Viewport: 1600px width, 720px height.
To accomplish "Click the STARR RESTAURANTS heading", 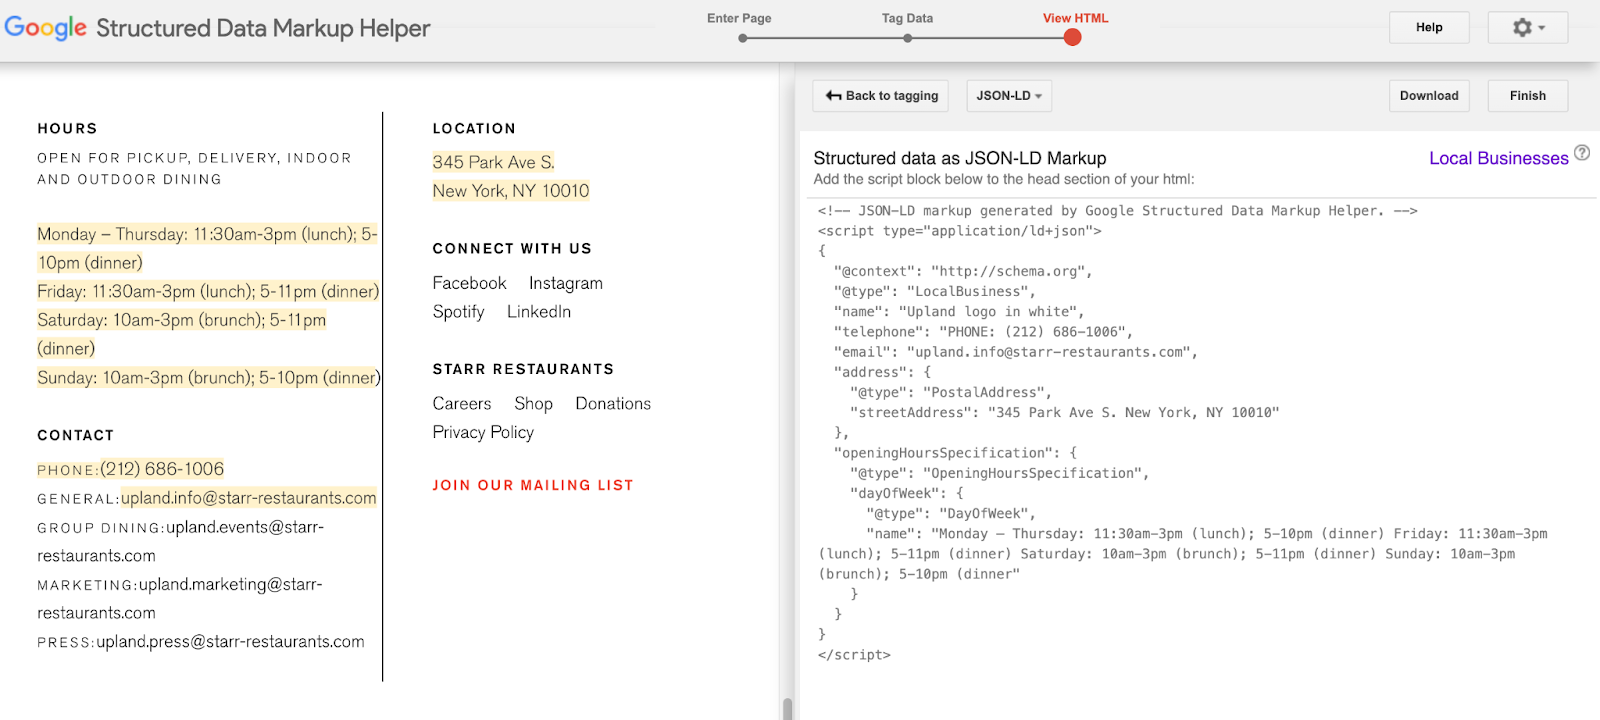I will (x=523, y=369).
